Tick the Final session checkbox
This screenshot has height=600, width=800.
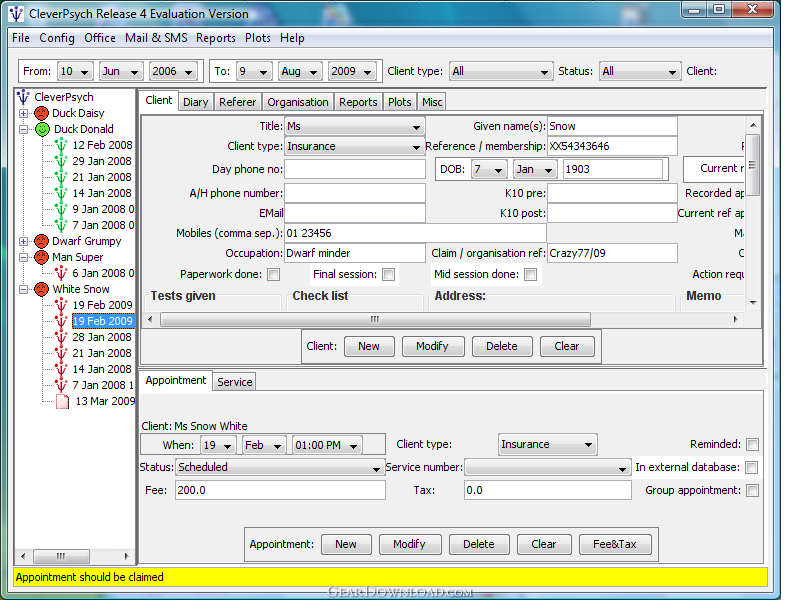[389, 274]
